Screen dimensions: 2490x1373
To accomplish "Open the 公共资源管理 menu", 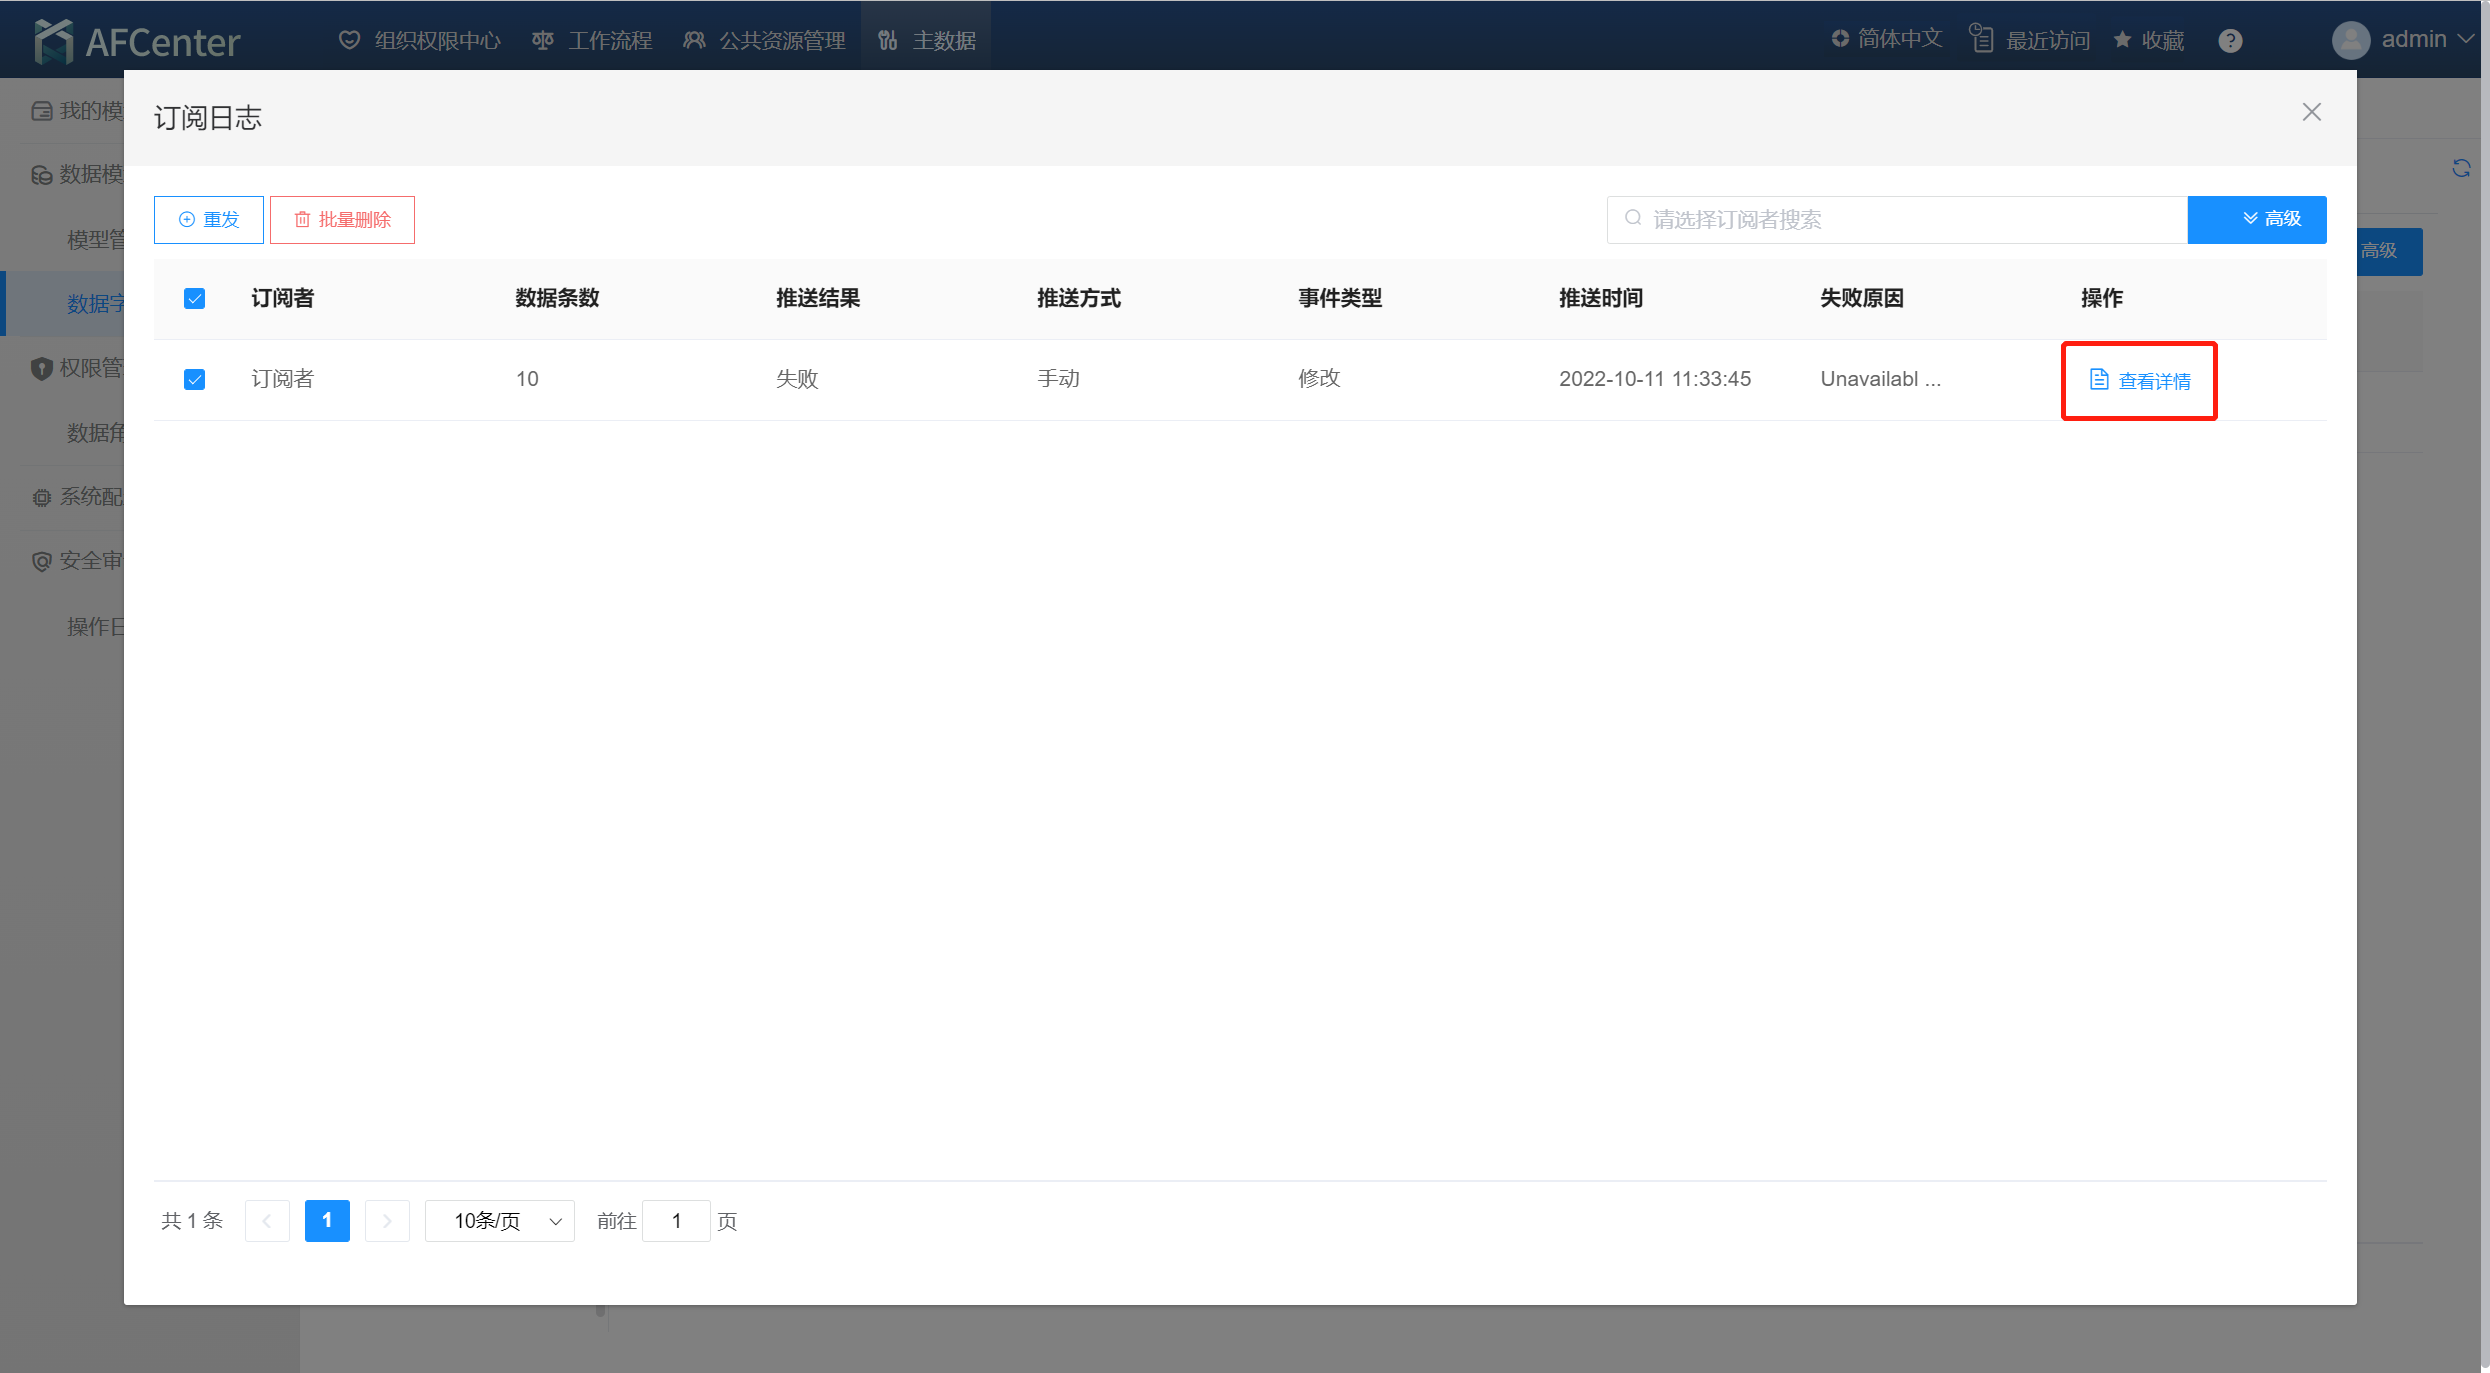I will 765,41.
